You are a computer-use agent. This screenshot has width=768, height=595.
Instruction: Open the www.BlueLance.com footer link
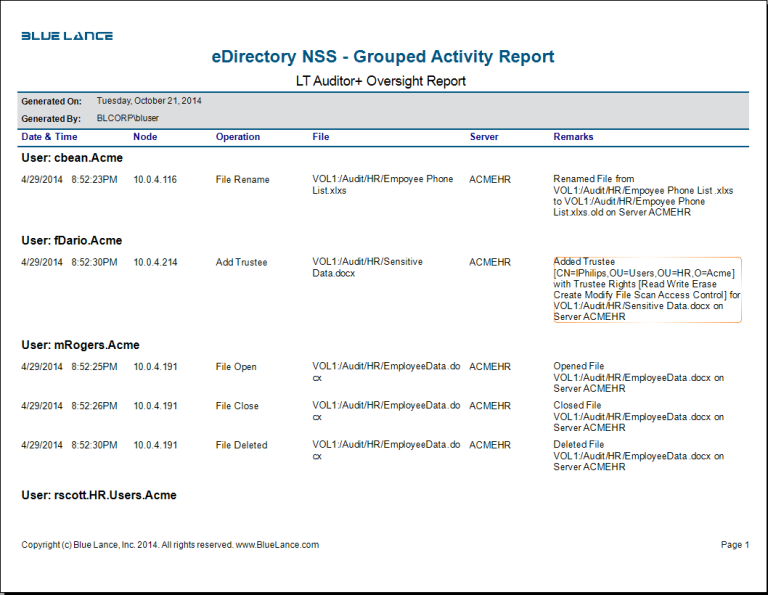[277, 545]
